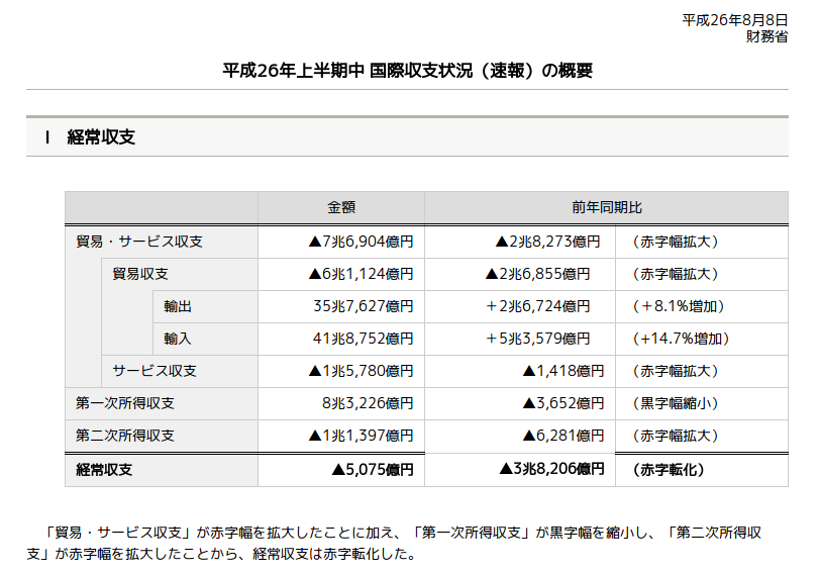The width and height of the screenshot is (820, 573).
Task: Click the row label 輸入
Action: 177,339
